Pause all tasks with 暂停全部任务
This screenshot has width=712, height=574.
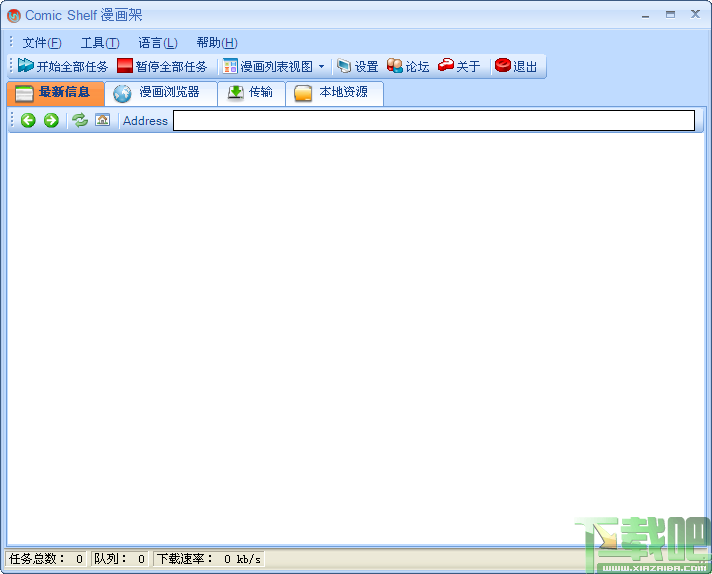tap(162, 66)
